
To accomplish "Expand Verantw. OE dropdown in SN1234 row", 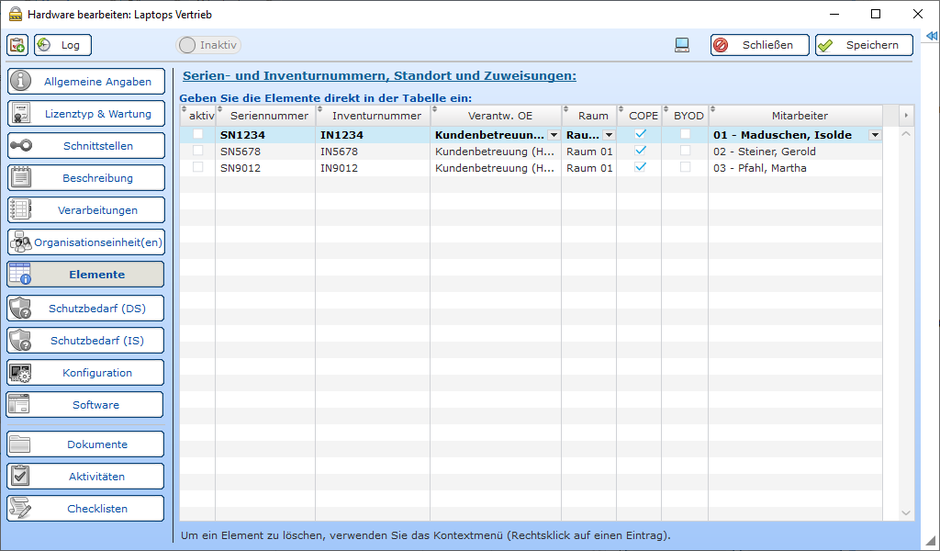I will [554, 135].
